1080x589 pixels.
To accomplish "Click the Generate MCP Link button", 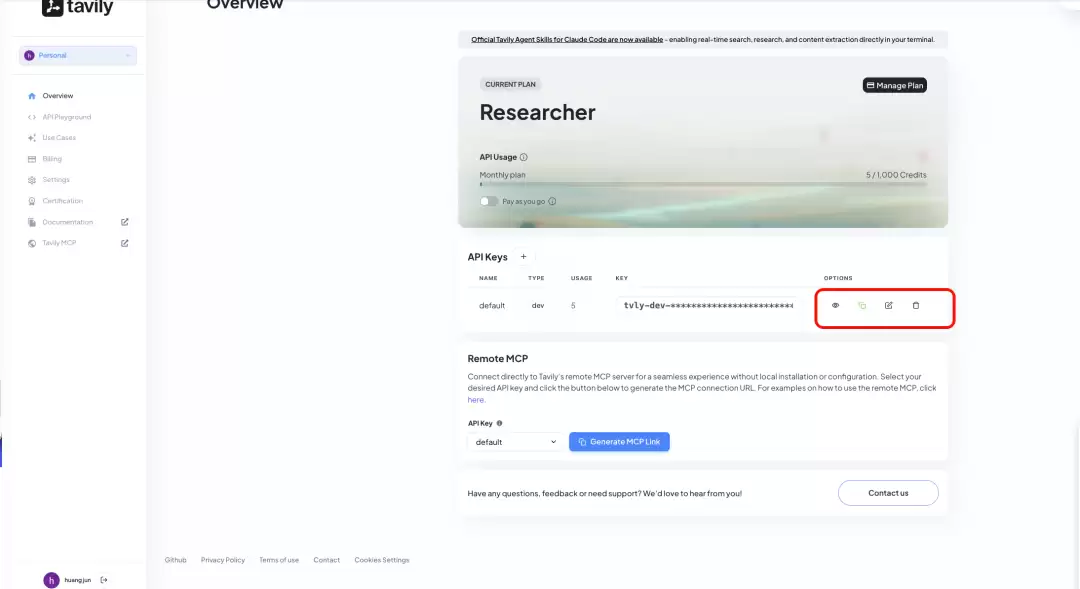I will pos(619,442).
